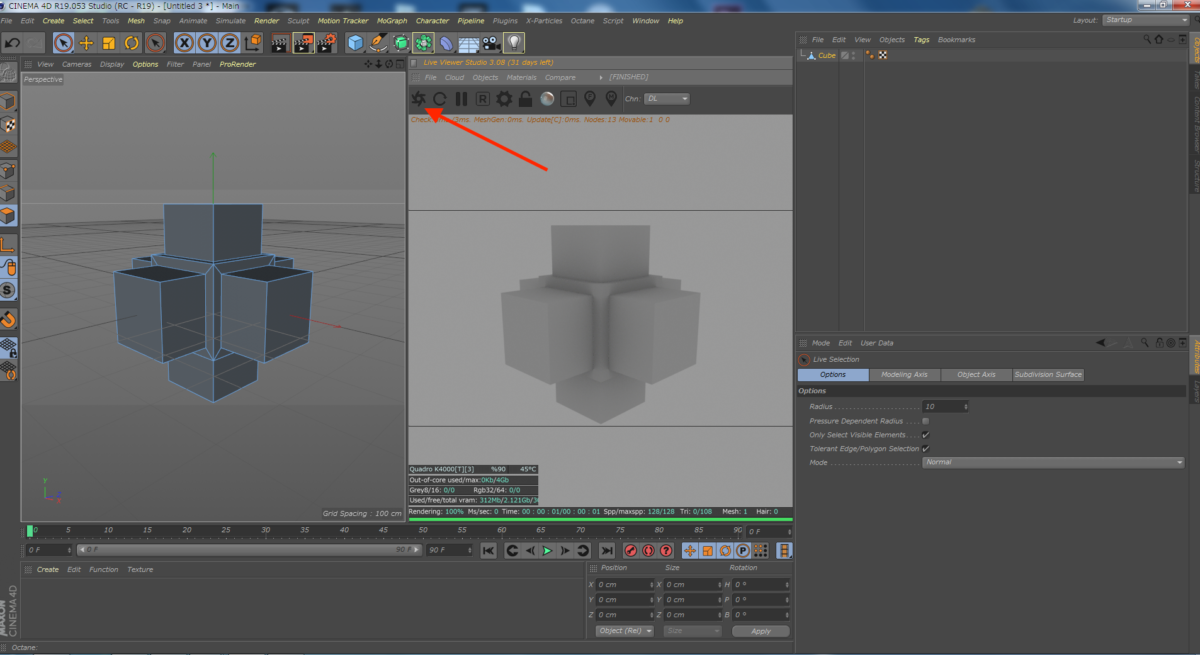Click the record active objects red button
Screen dimensions: 1200x655
point(631,550)
